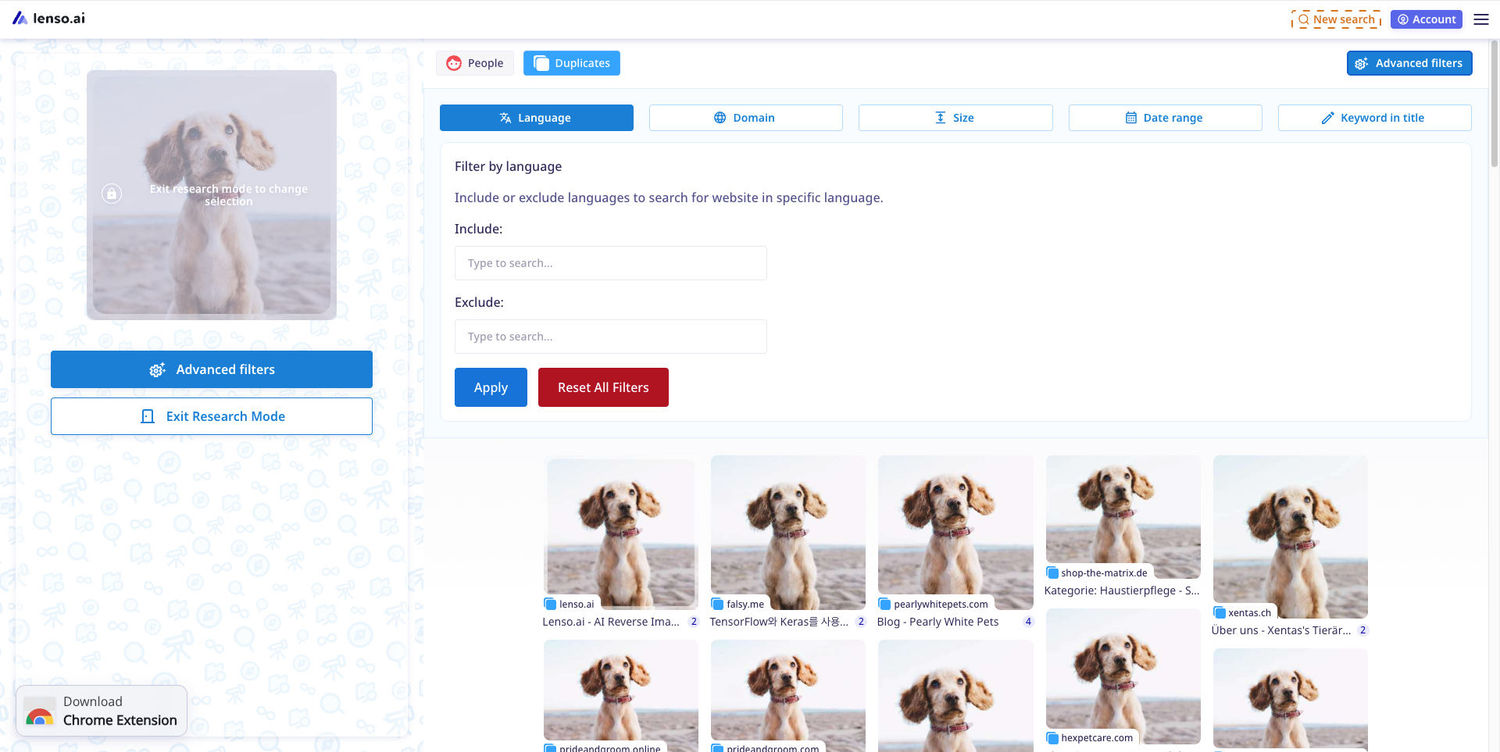Click the title beginning "TensorFlow와 Keras"

(779, 622)
